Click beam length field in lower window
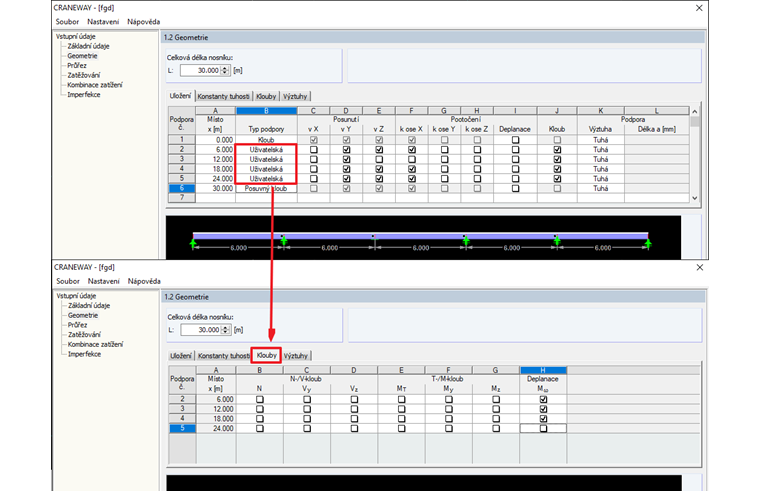 201,330
